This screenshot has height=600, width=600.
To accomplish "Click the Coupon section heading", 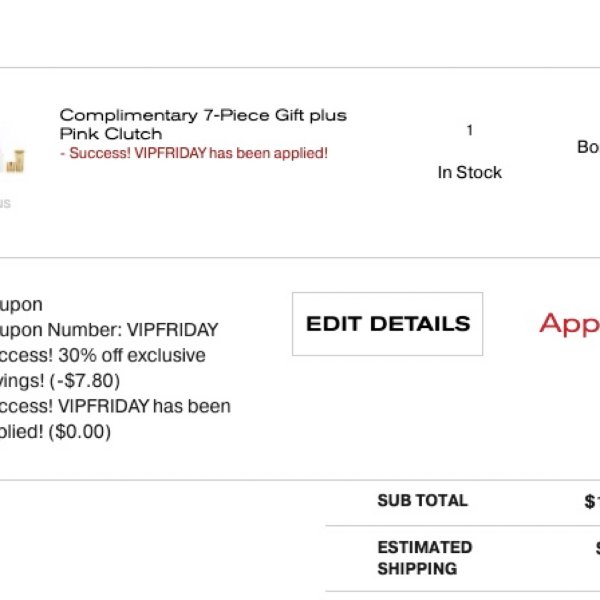I will click(x=21, y=305).
